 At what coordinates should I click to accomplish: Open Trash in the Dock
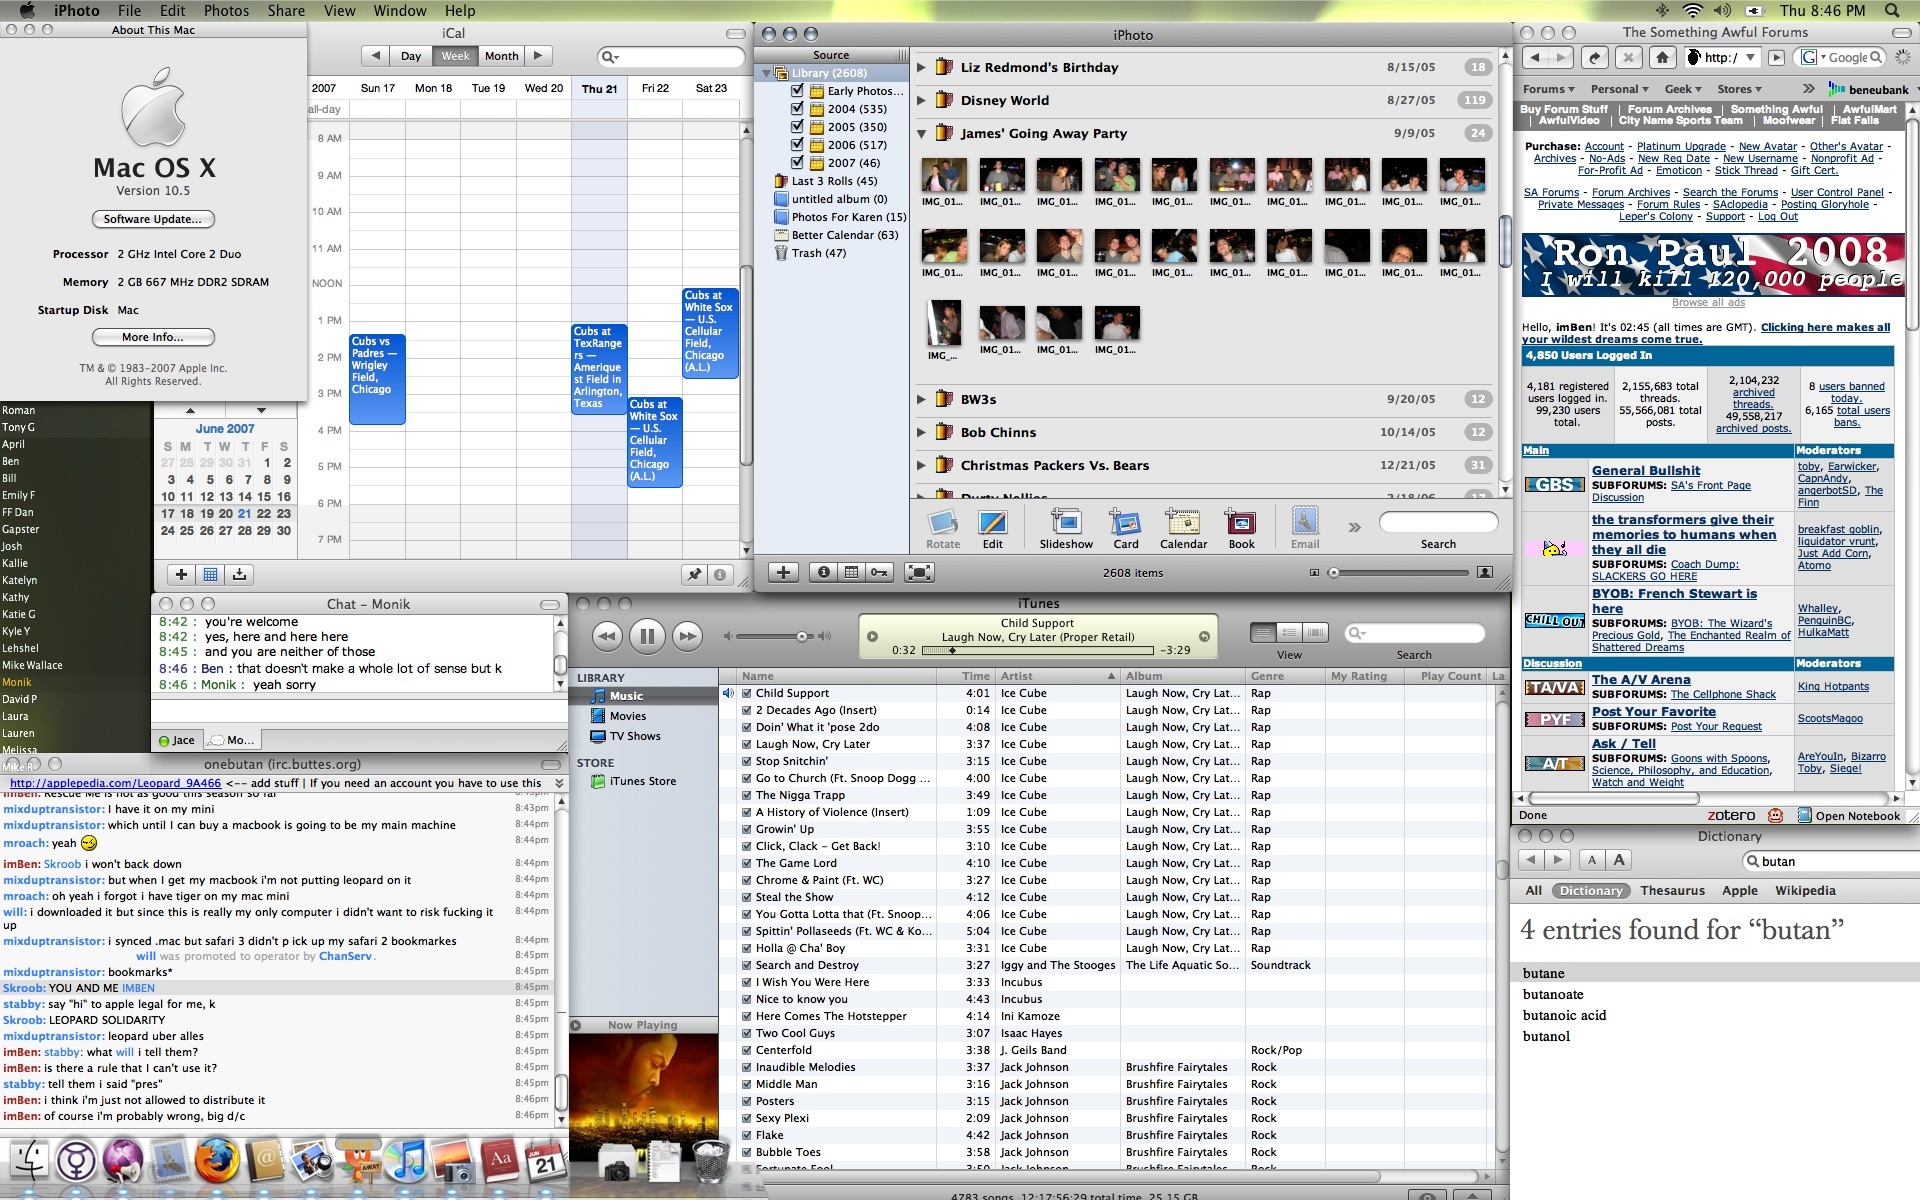click(711, 1160)
